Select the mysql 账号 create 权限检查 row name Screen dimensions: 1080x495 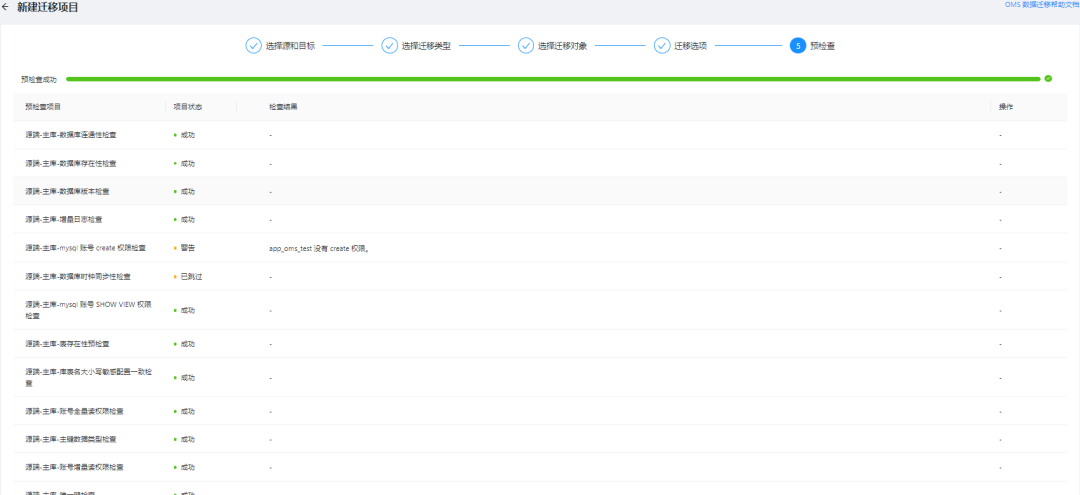(x=85, y=248)
